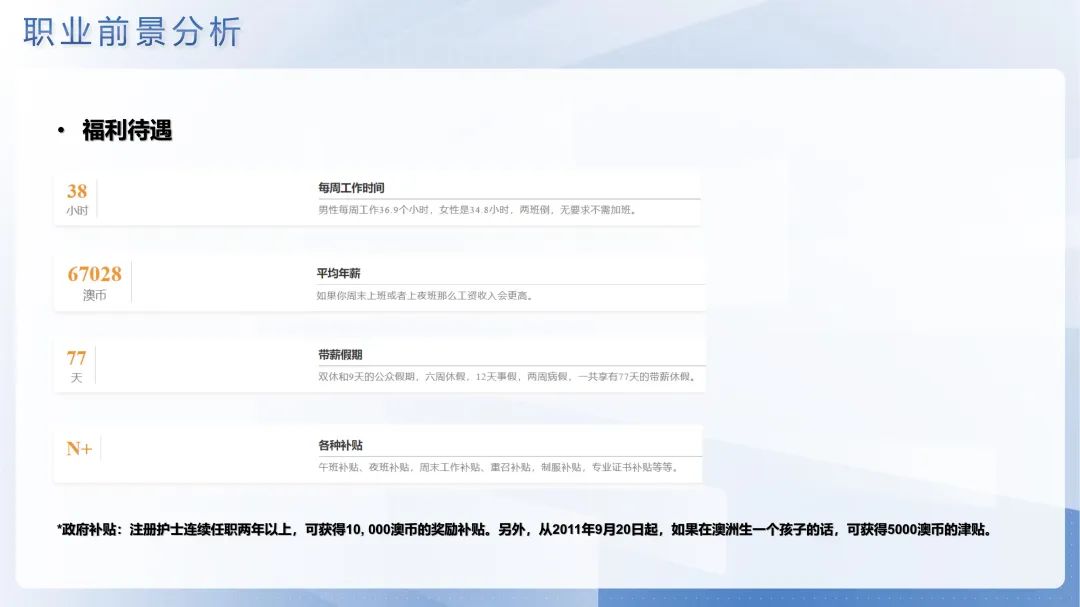
Task: Click the orange number 77
Action: point(76,358)
